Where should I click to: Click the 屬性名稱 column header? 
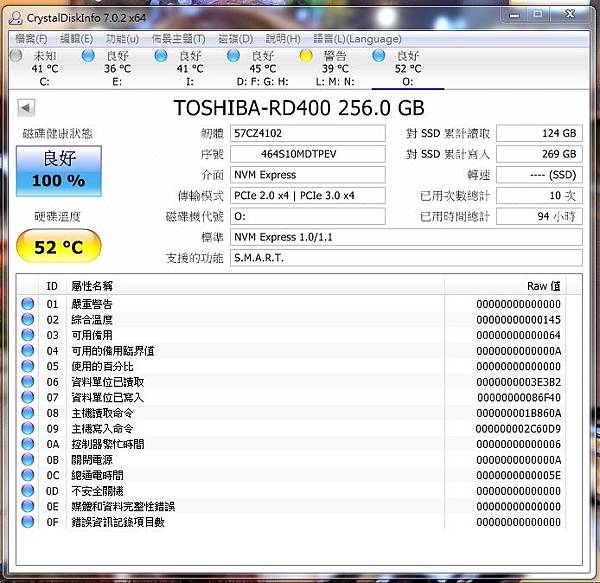coord(255,286)
